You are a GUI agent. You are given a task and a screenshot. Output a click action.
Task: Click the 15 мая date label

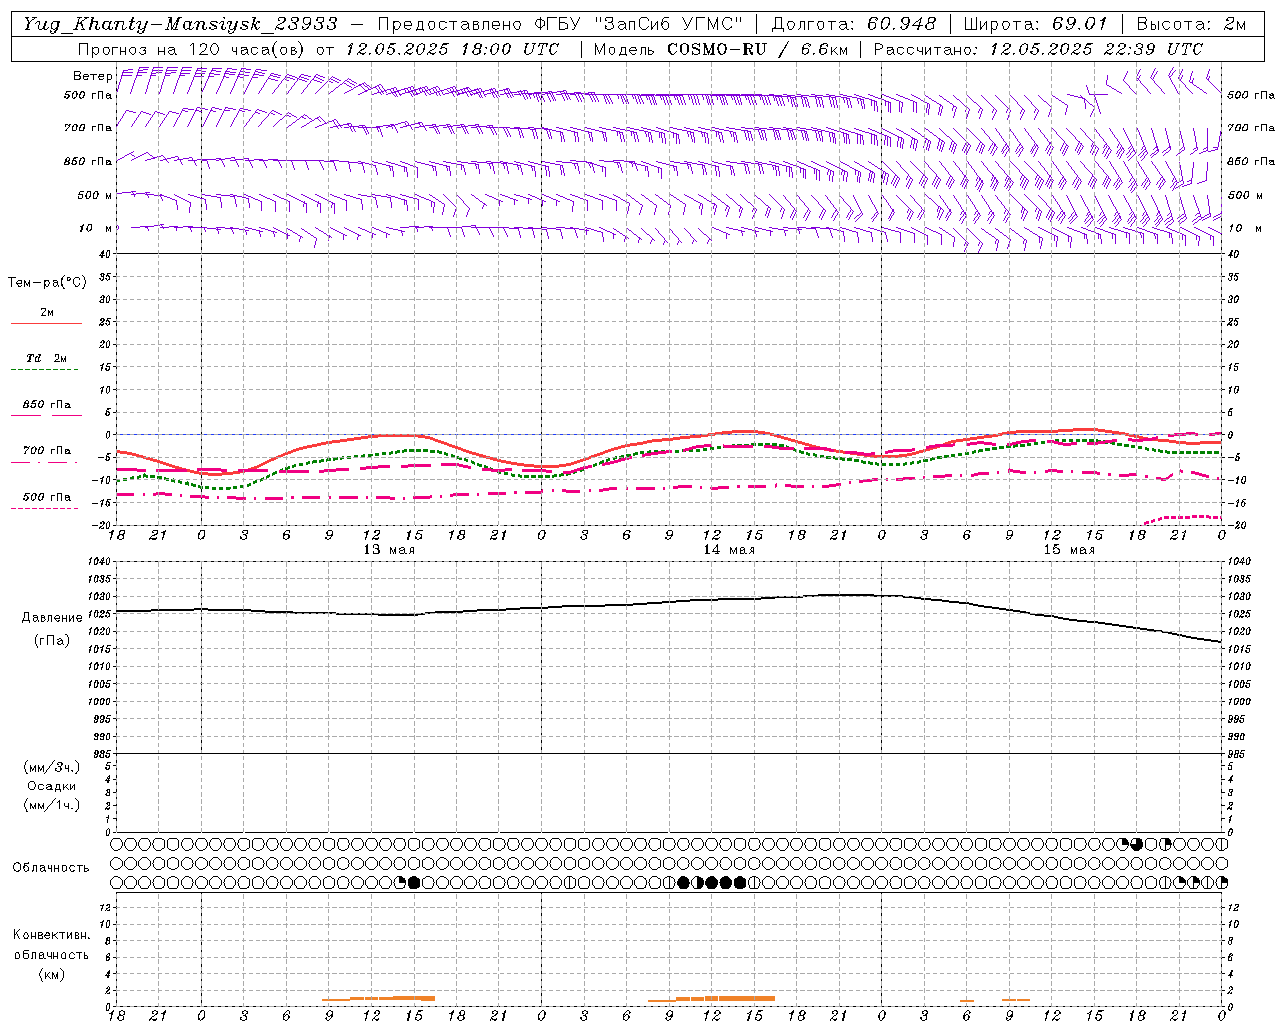[x=1069, y=550]
